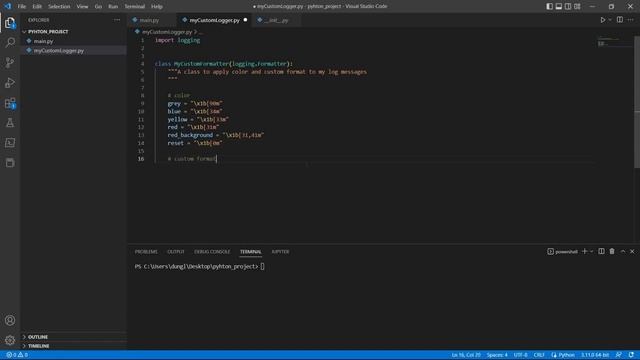Select the 3.11.0 64-bit interpreter
This screenshot has height=360, width=640.
(595, 355)
